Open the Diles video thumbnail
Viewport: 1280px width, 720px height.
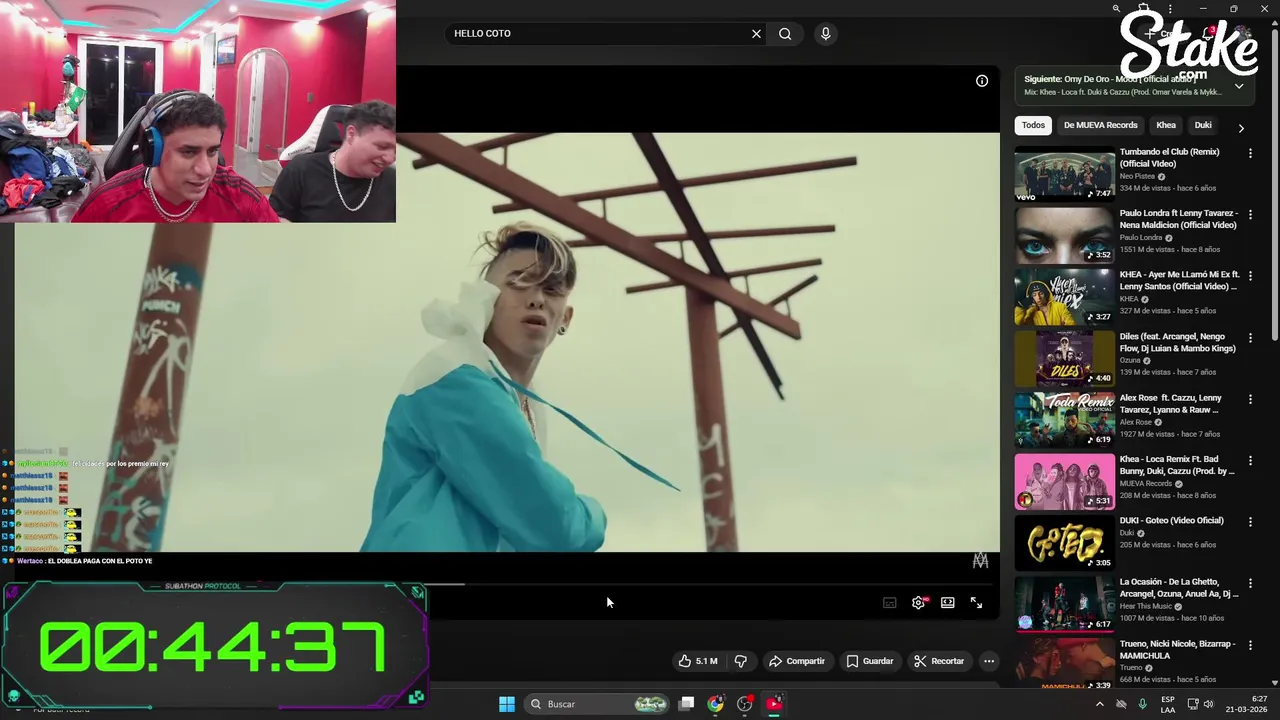(x=1065, y=359)
